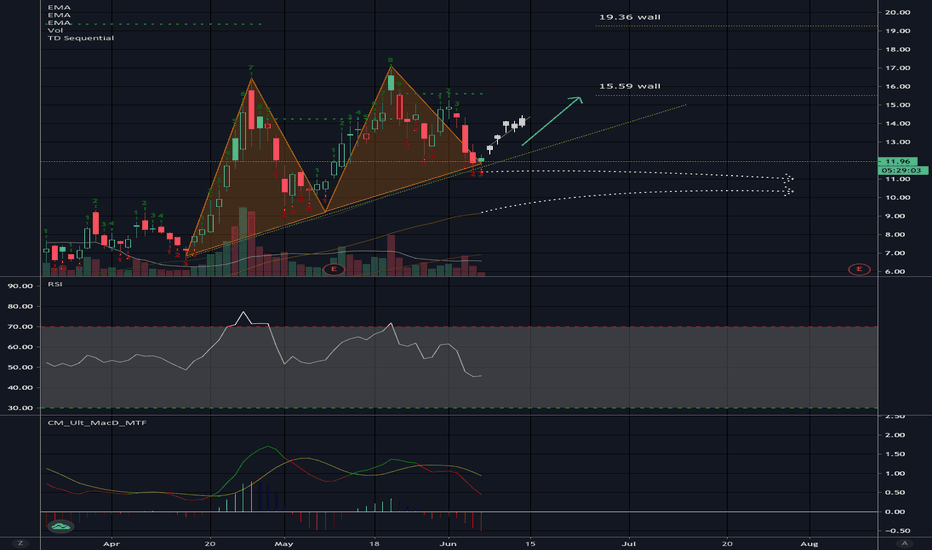The width and height of the screenshot is (932, 550).
Task: Click the upcoming earnings E marker near Aug
Action: tap(859, 269)
